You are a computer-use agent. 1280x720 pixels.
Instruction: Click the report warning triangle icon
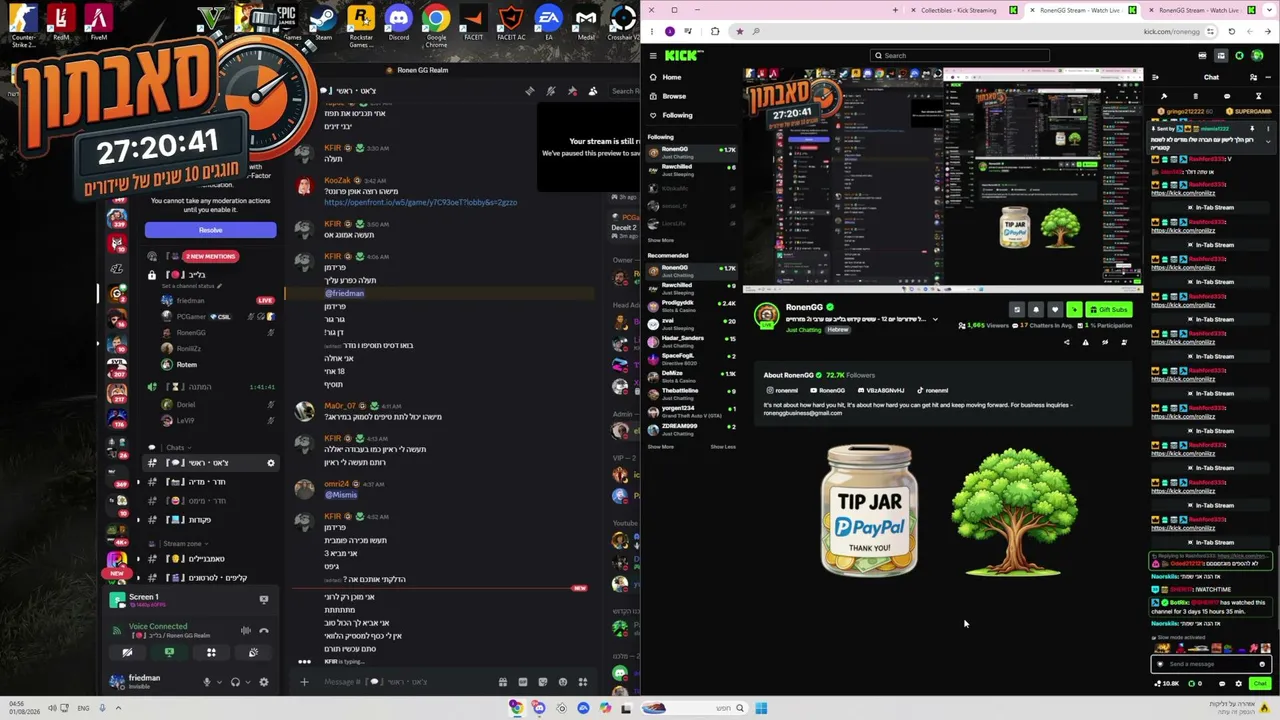point(1085,342)
